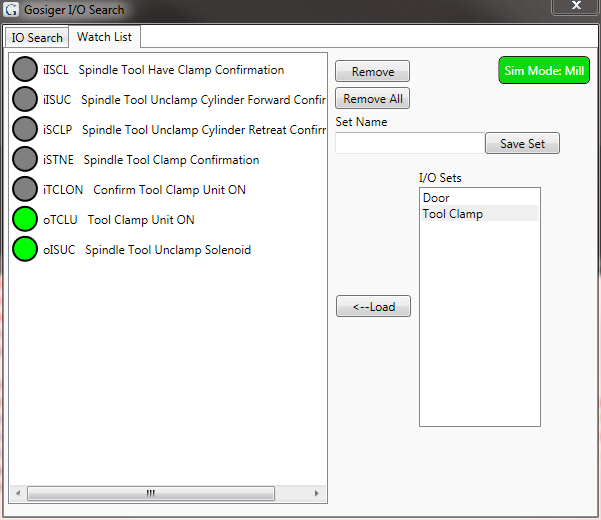The height and width of the screenshot is (520, 601).
Task: Select the Door I/O set
Action: click(436, 198)
